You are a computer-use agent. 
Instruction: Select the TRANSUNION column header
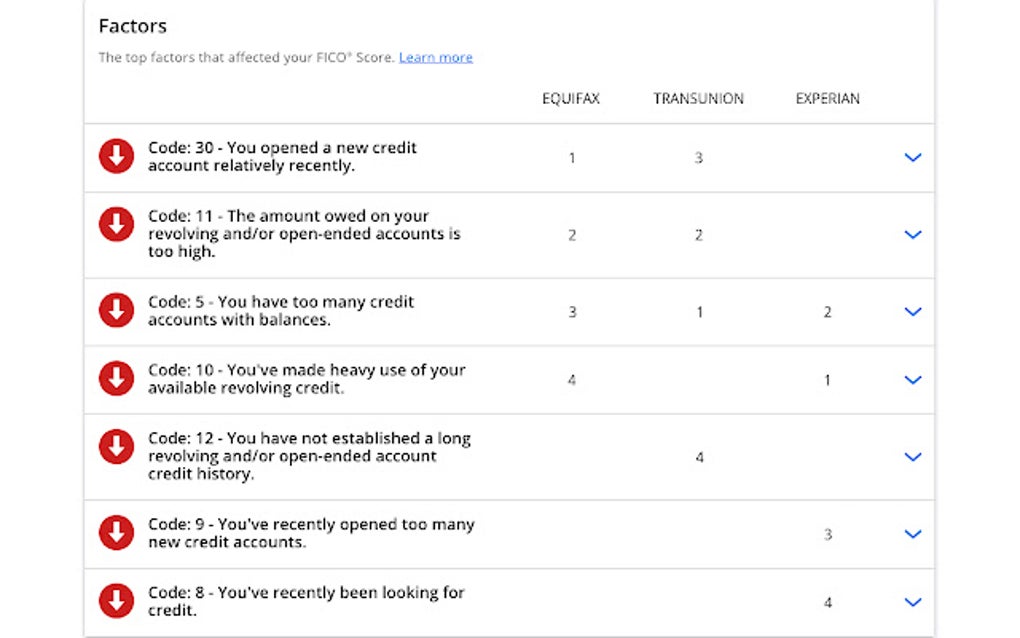click(x=698, y=98)
